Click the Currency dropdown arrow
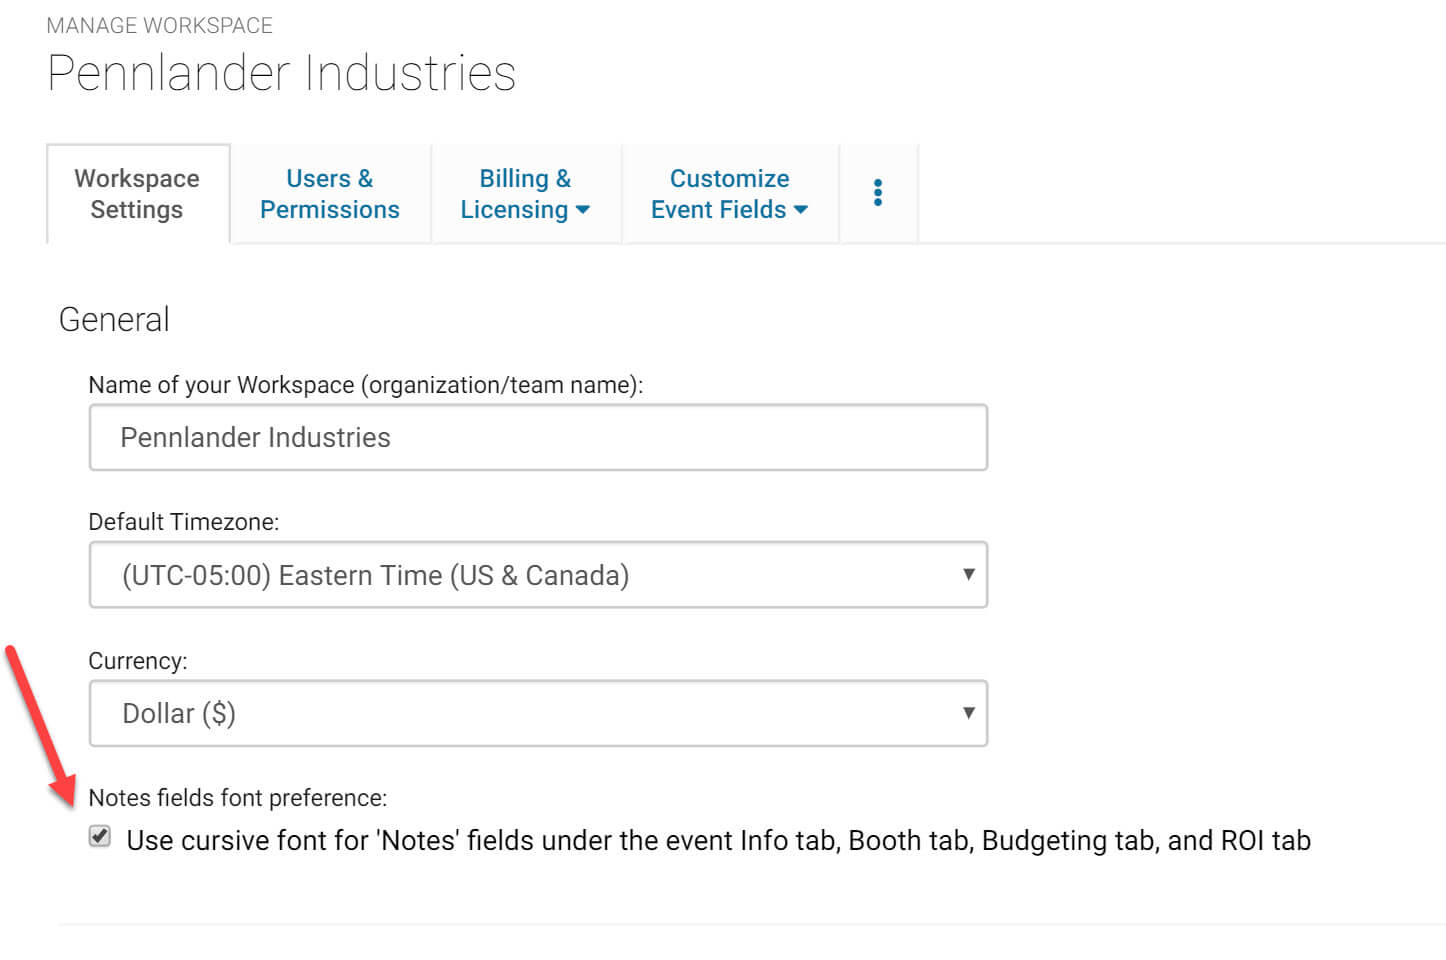The width and height of the screenshot is (1446, 960). coord(967,713)
